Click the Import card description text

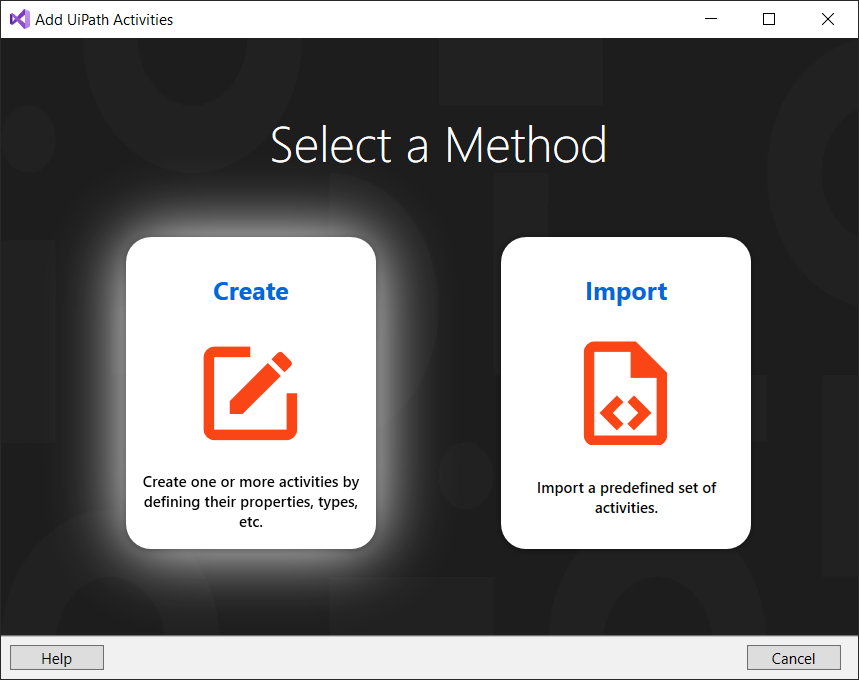point(625,497)
